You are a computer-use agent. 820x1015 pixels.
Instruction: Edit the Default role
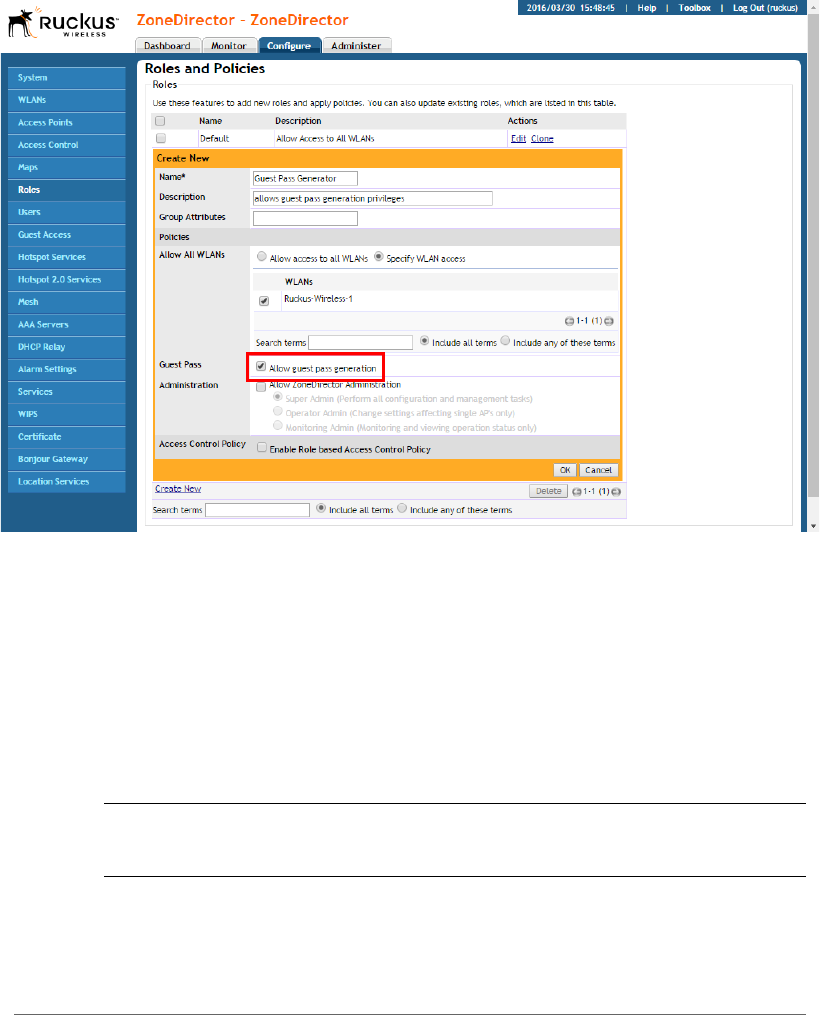[518, 139]
